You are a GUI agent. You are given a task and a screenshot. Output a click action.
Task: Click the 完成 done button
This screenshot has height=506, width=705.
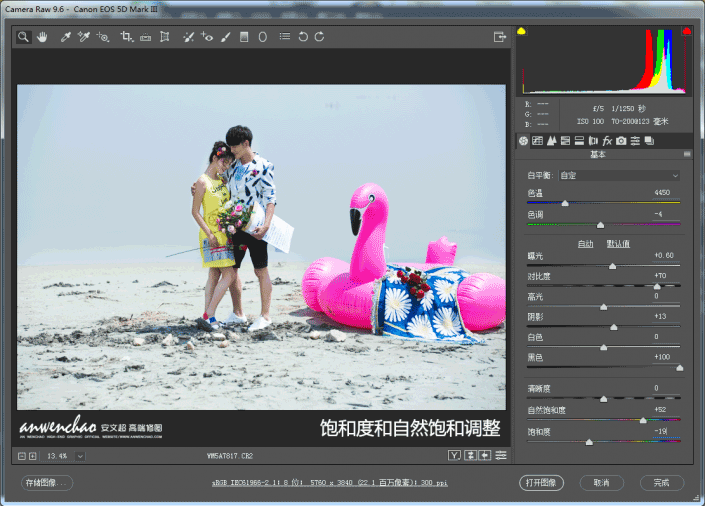click(662, 483)
